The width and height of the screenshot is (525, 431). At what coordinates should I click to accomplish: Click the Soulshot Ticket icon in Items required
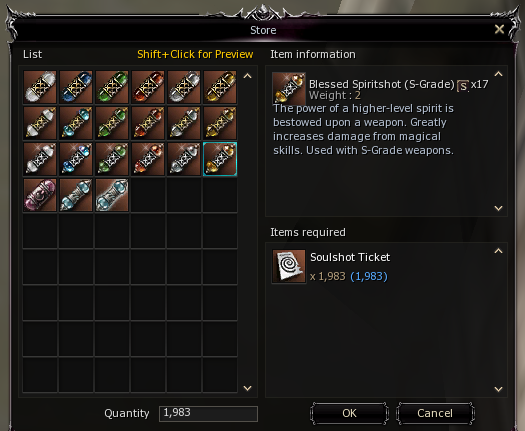(289, 266)
